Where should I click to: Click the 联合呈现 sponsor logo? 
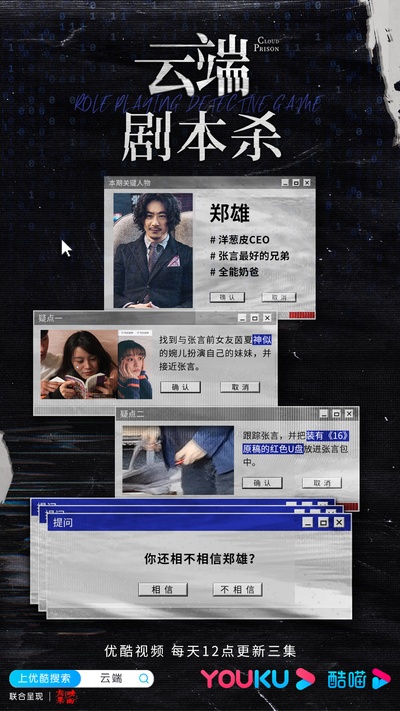66,696
